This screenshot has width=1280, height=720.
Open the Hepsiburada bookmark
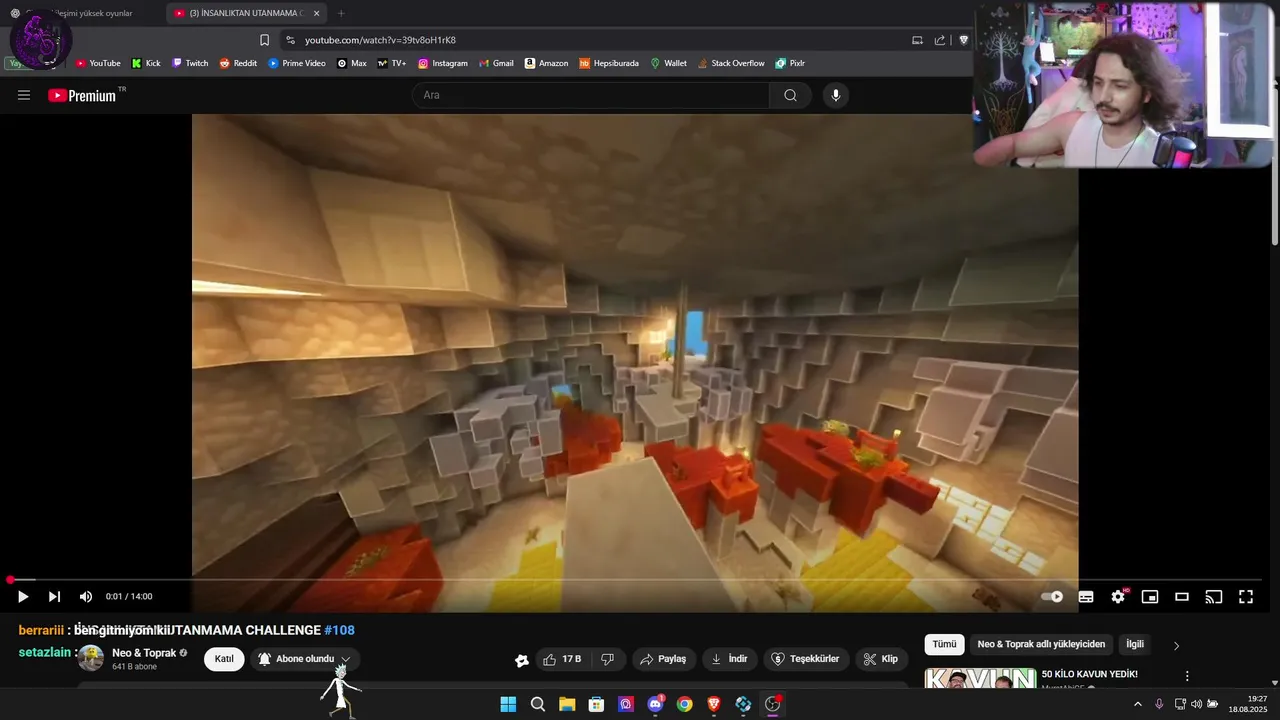pos(609,63)
